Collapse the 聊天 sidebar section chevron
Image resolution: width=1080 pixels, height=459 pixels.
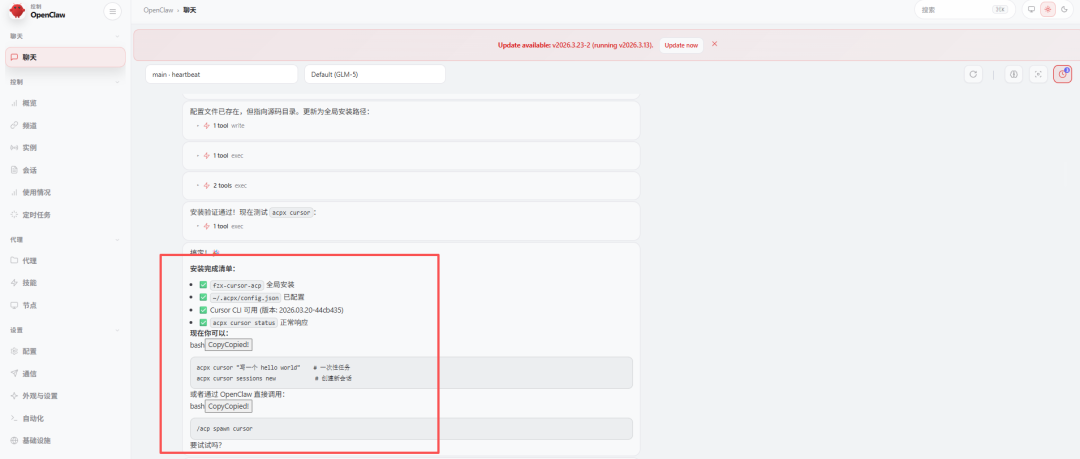pyautogui.click(x=117, y=36)
